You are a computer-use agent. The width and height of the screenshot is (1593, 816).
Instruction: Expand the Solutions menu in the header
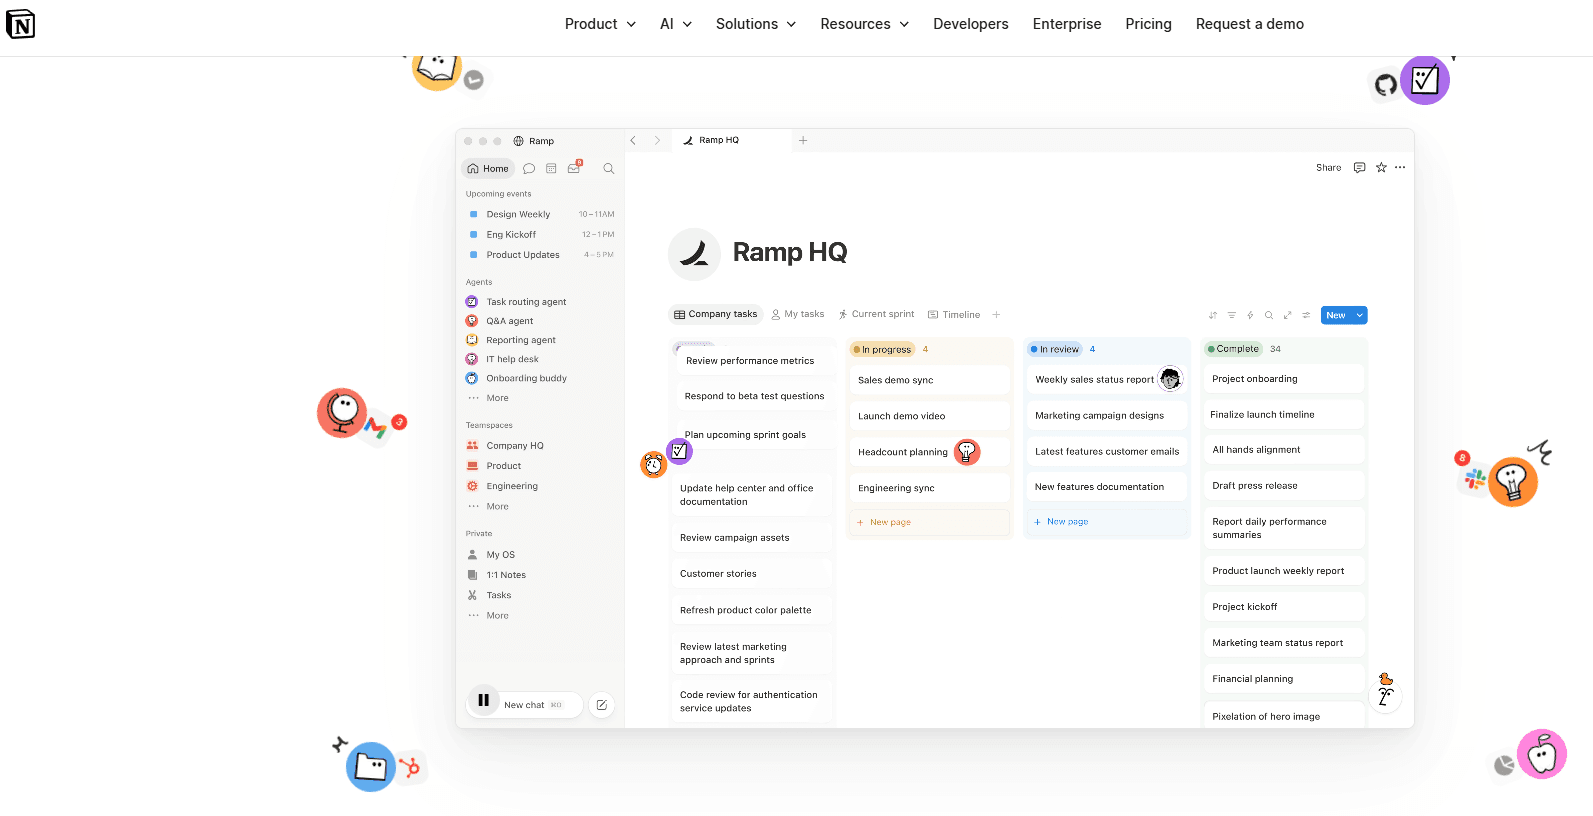[x=756, y=24]
